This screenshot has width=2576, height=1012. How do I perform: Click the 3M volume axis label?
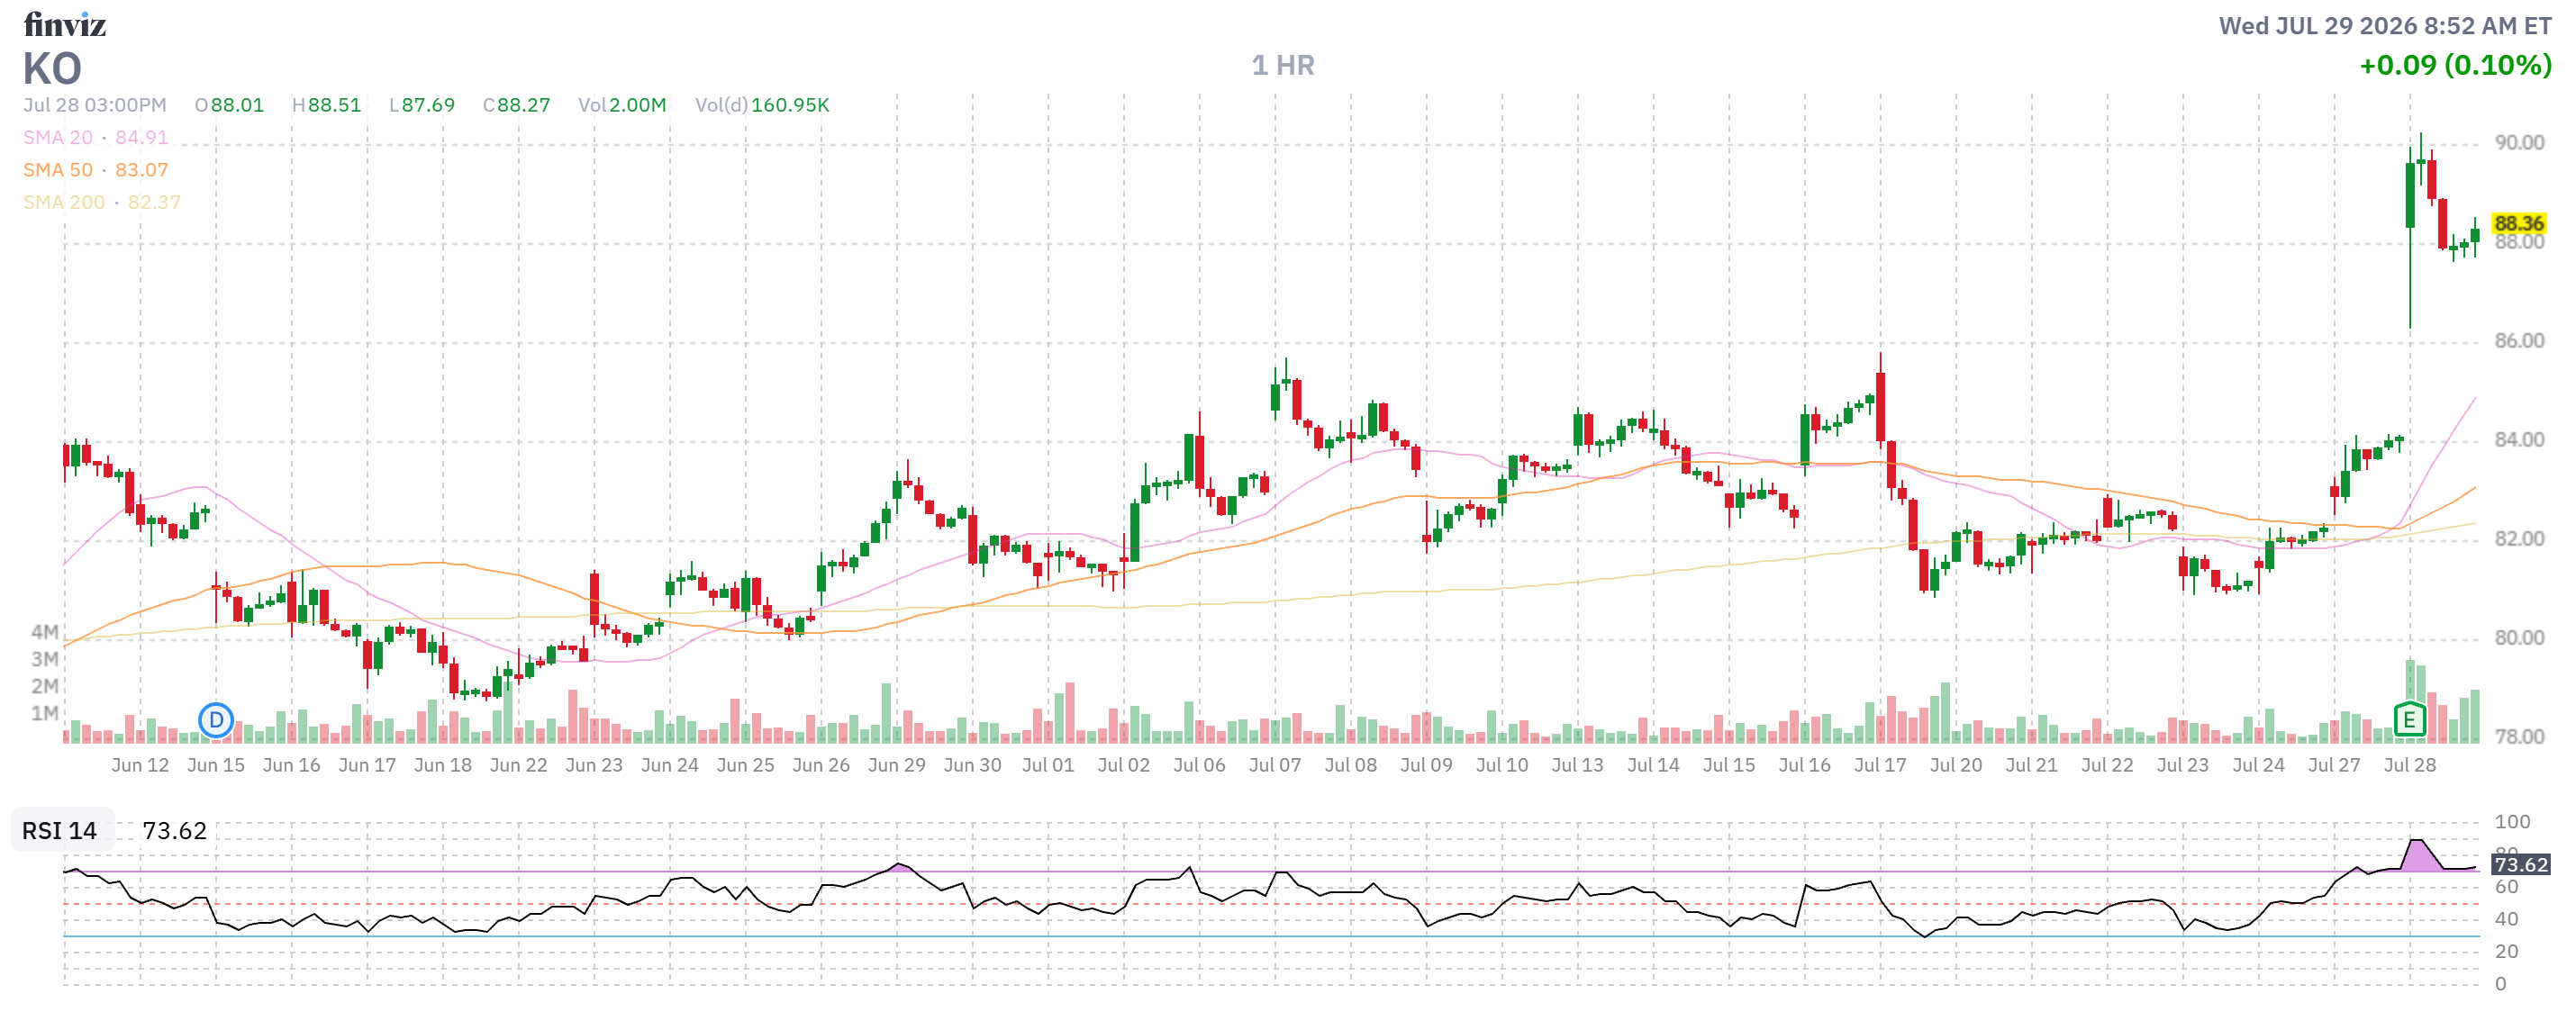[45, 659]
